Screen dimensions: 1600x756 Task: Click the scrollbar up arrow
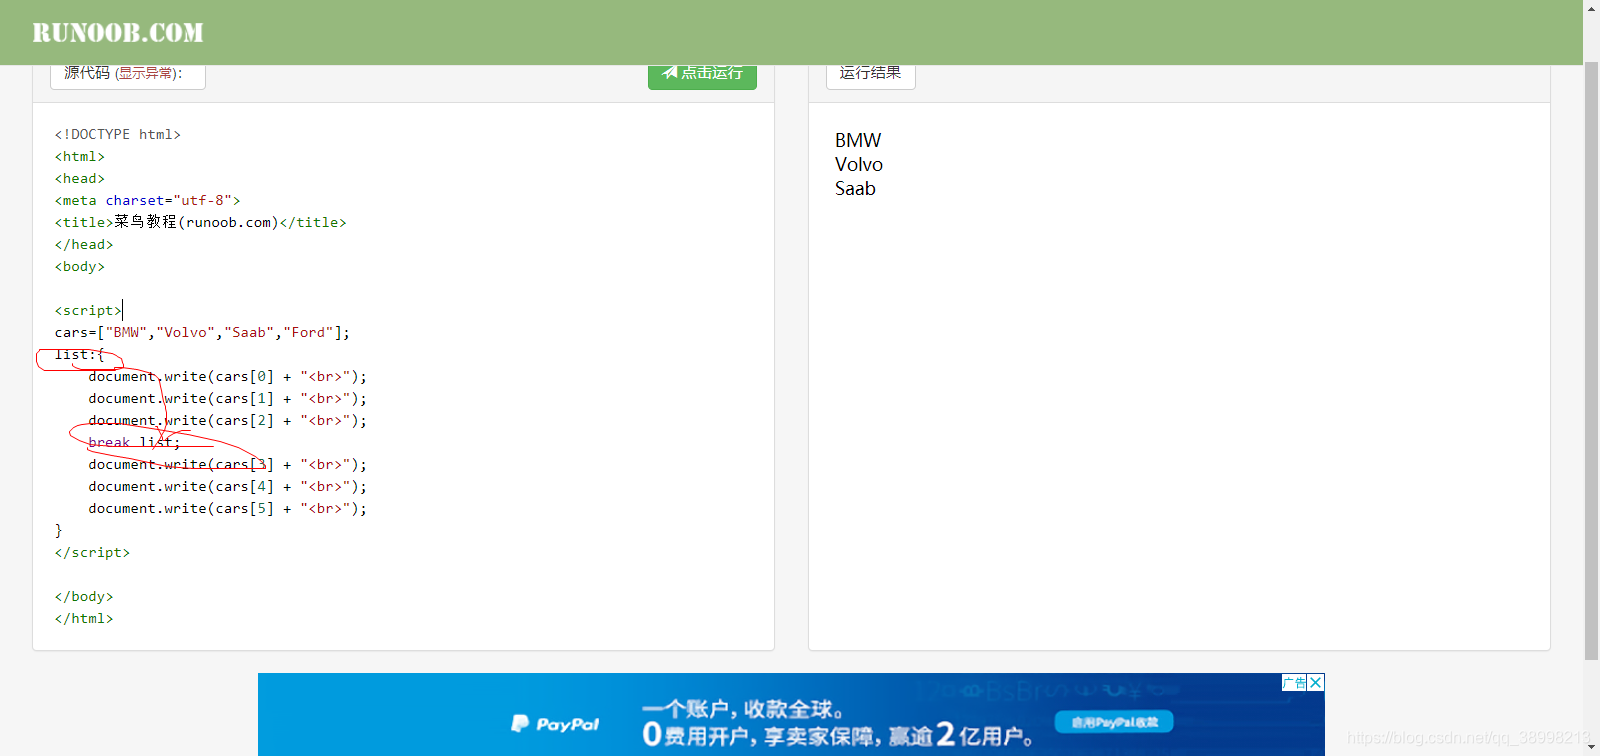(x=1591, y=7)
